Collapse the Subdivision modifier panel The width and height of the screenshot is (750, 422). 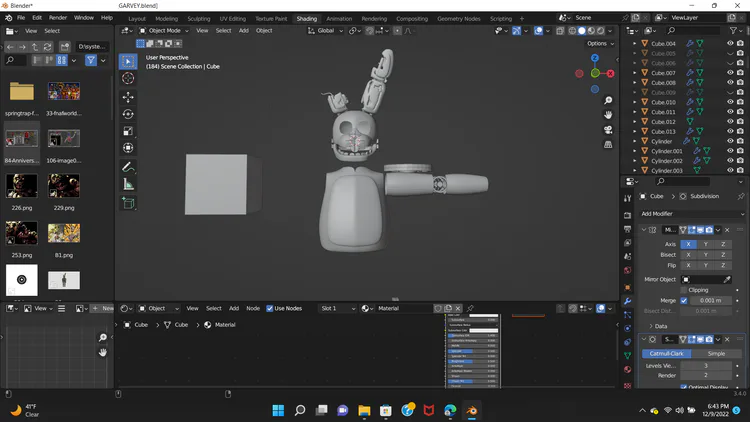pyautogui.click(x=644, y=339)
